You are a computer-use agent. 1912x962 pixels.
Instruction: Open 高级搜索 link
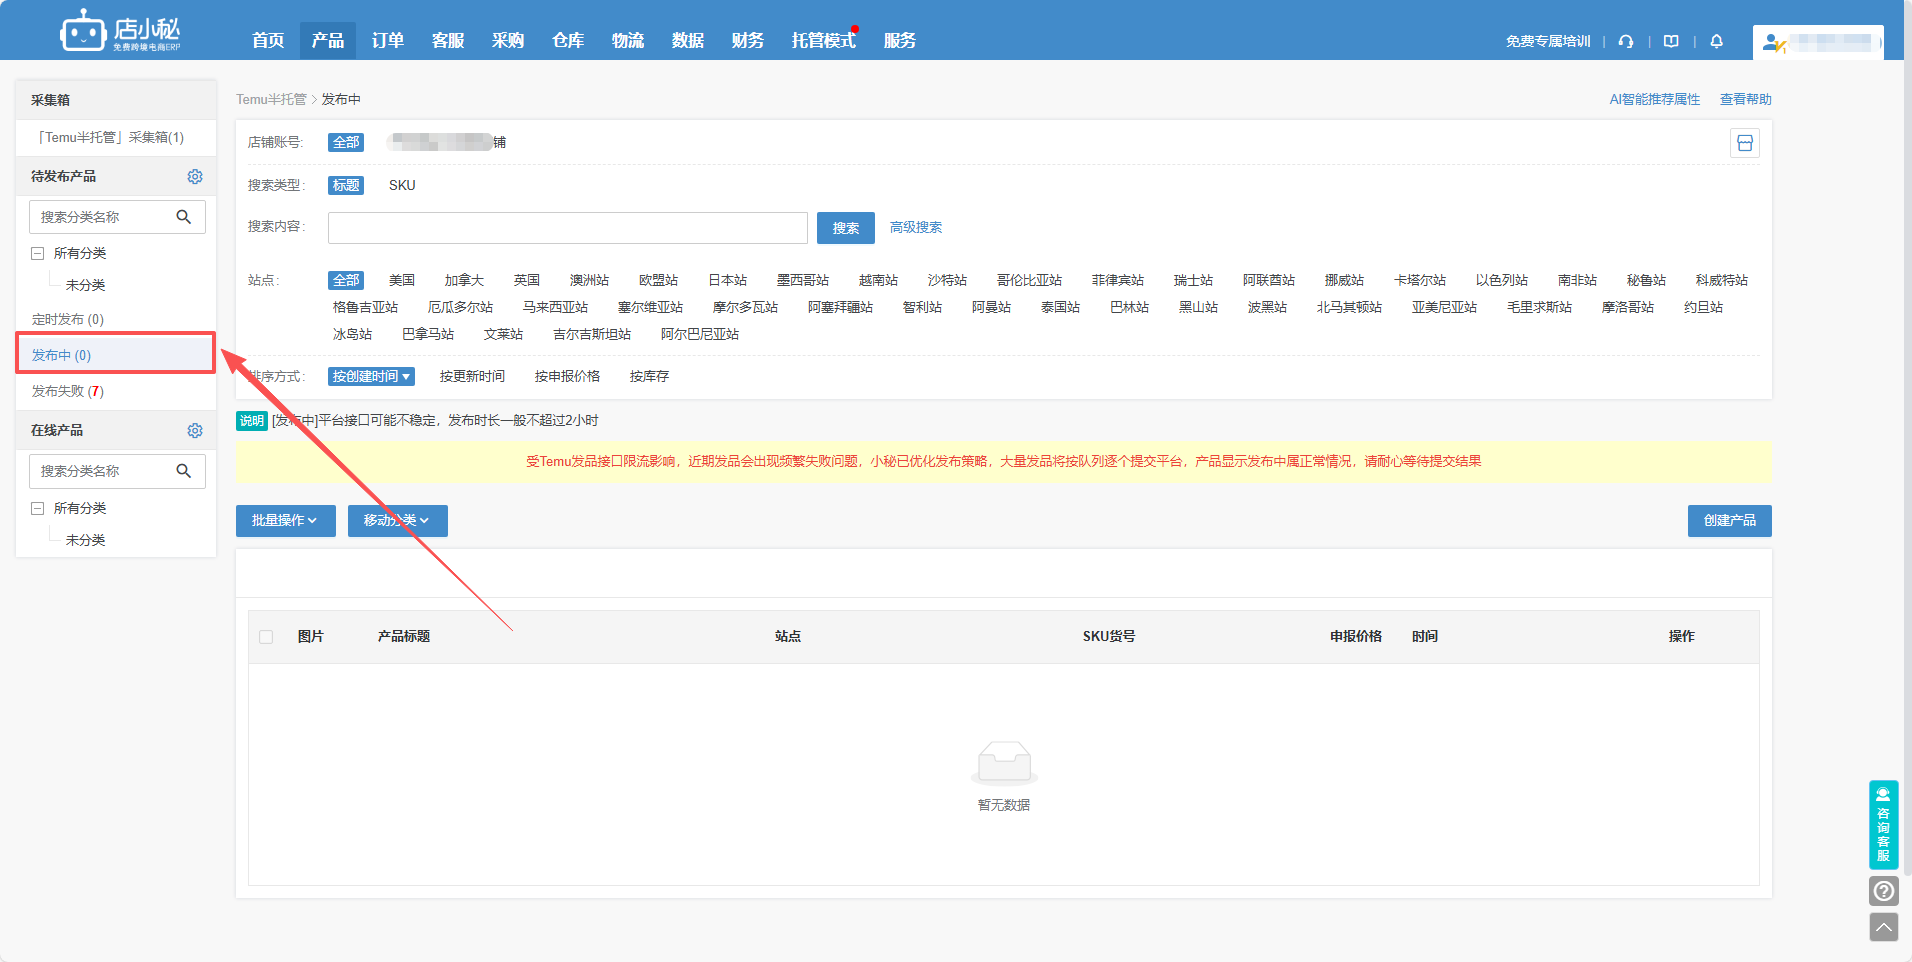pyautogui.click(x=916, y=228)
